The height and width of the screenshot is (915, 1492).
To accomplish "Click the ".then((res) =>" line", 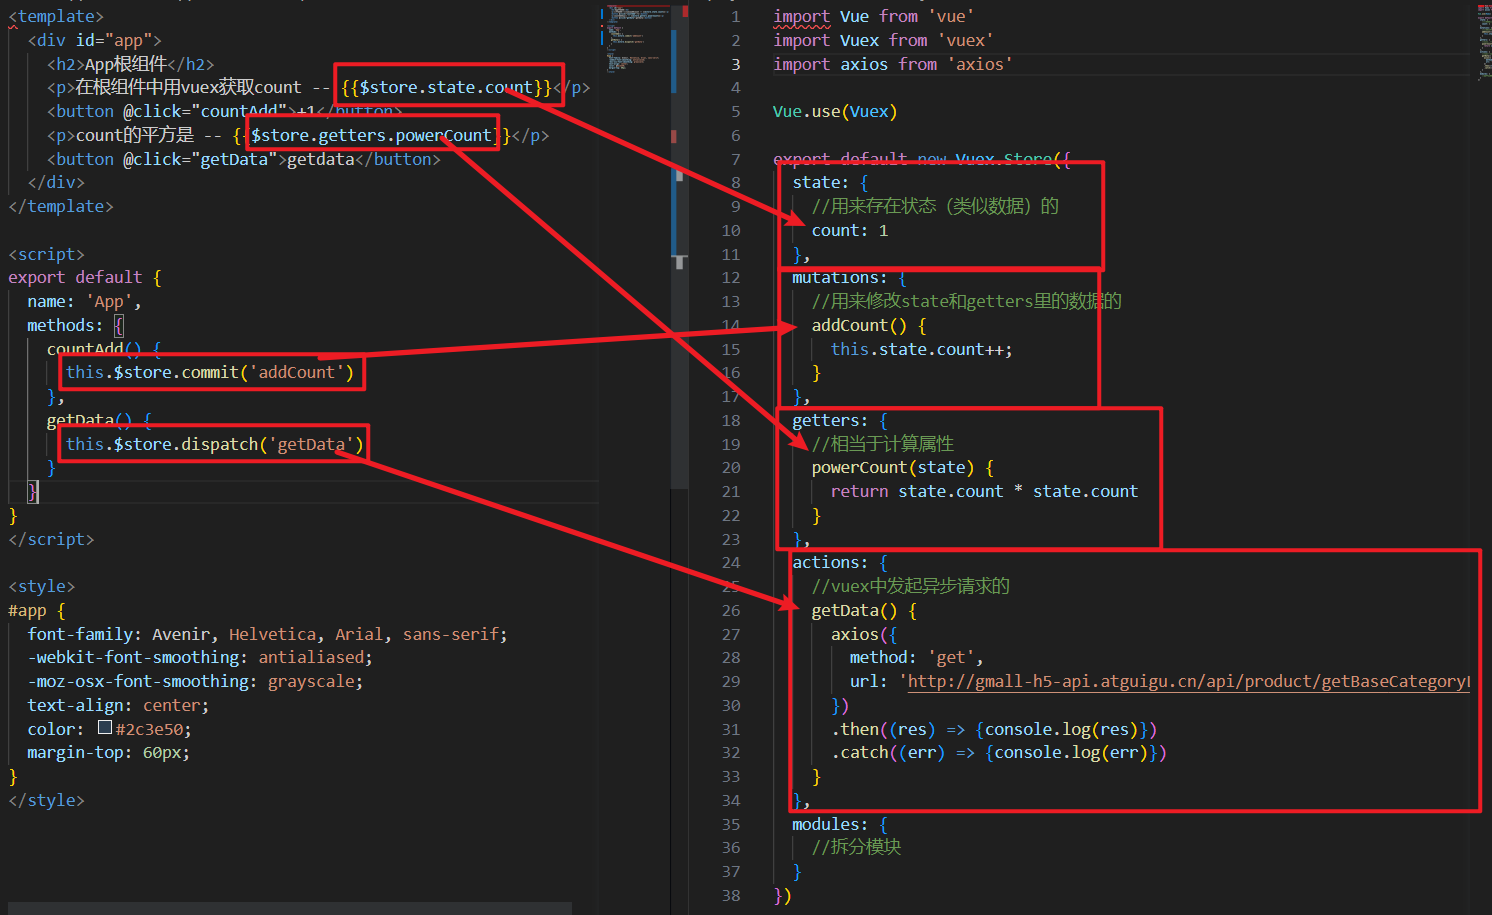I will [994, 729].
